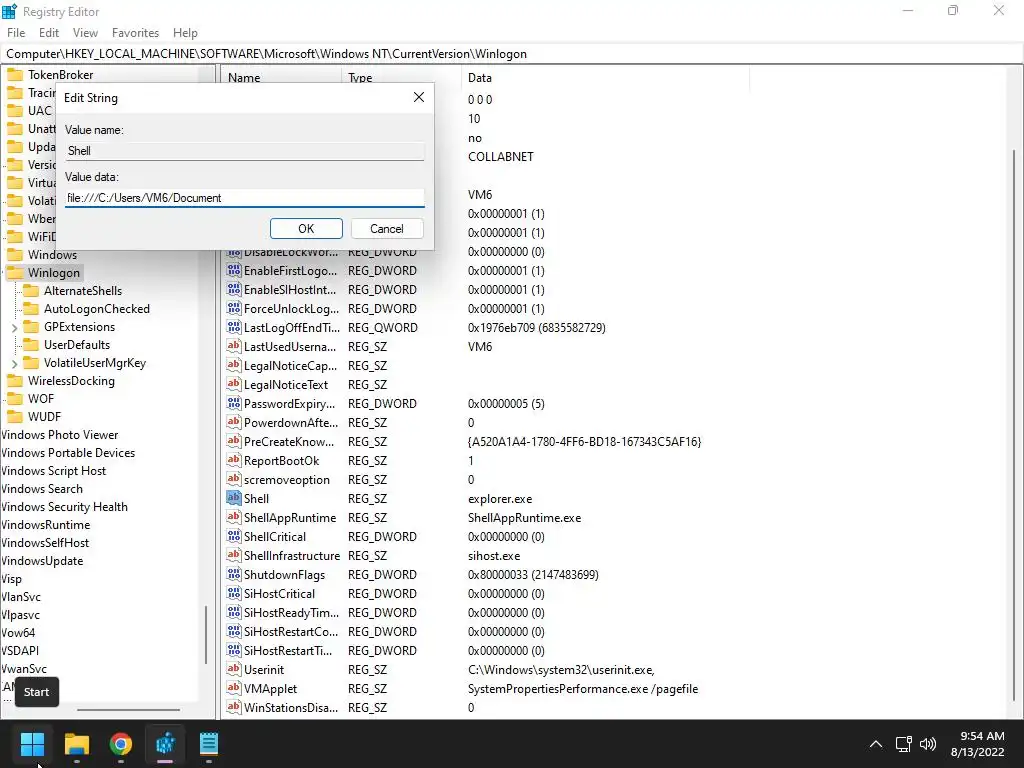Open the Help menu
This screenshot has width=1024, height=768.
click(x=185, y=33)
